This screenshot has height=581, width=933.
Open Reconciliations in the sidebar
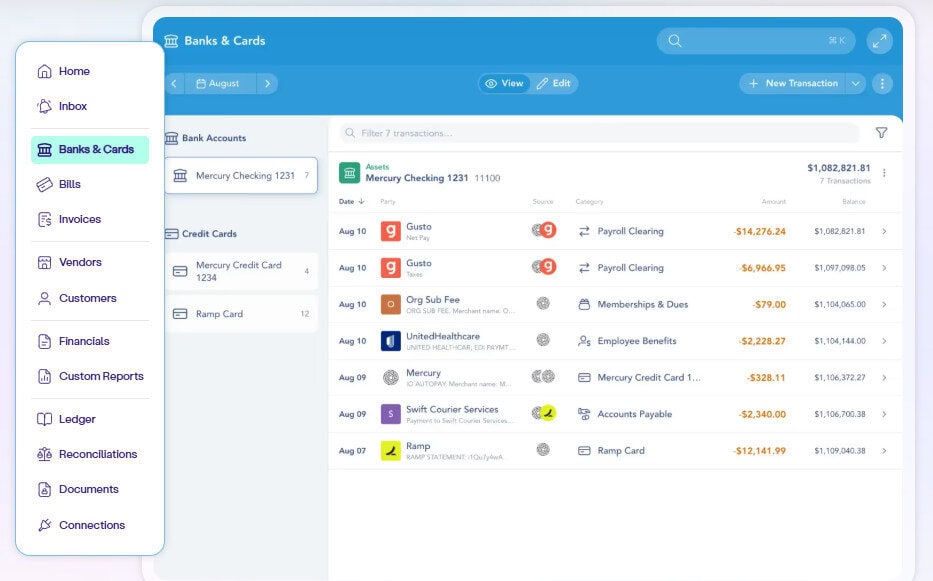pyautogui.click(x=97, y=454)
